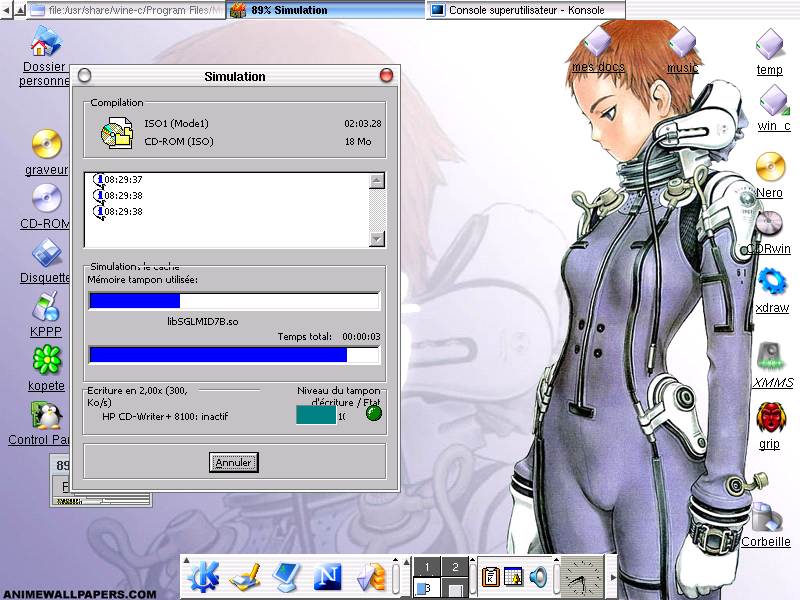Click the up arrow next to mail icon
The height and width of the screenshot is (600, 800).
point(395,560)
